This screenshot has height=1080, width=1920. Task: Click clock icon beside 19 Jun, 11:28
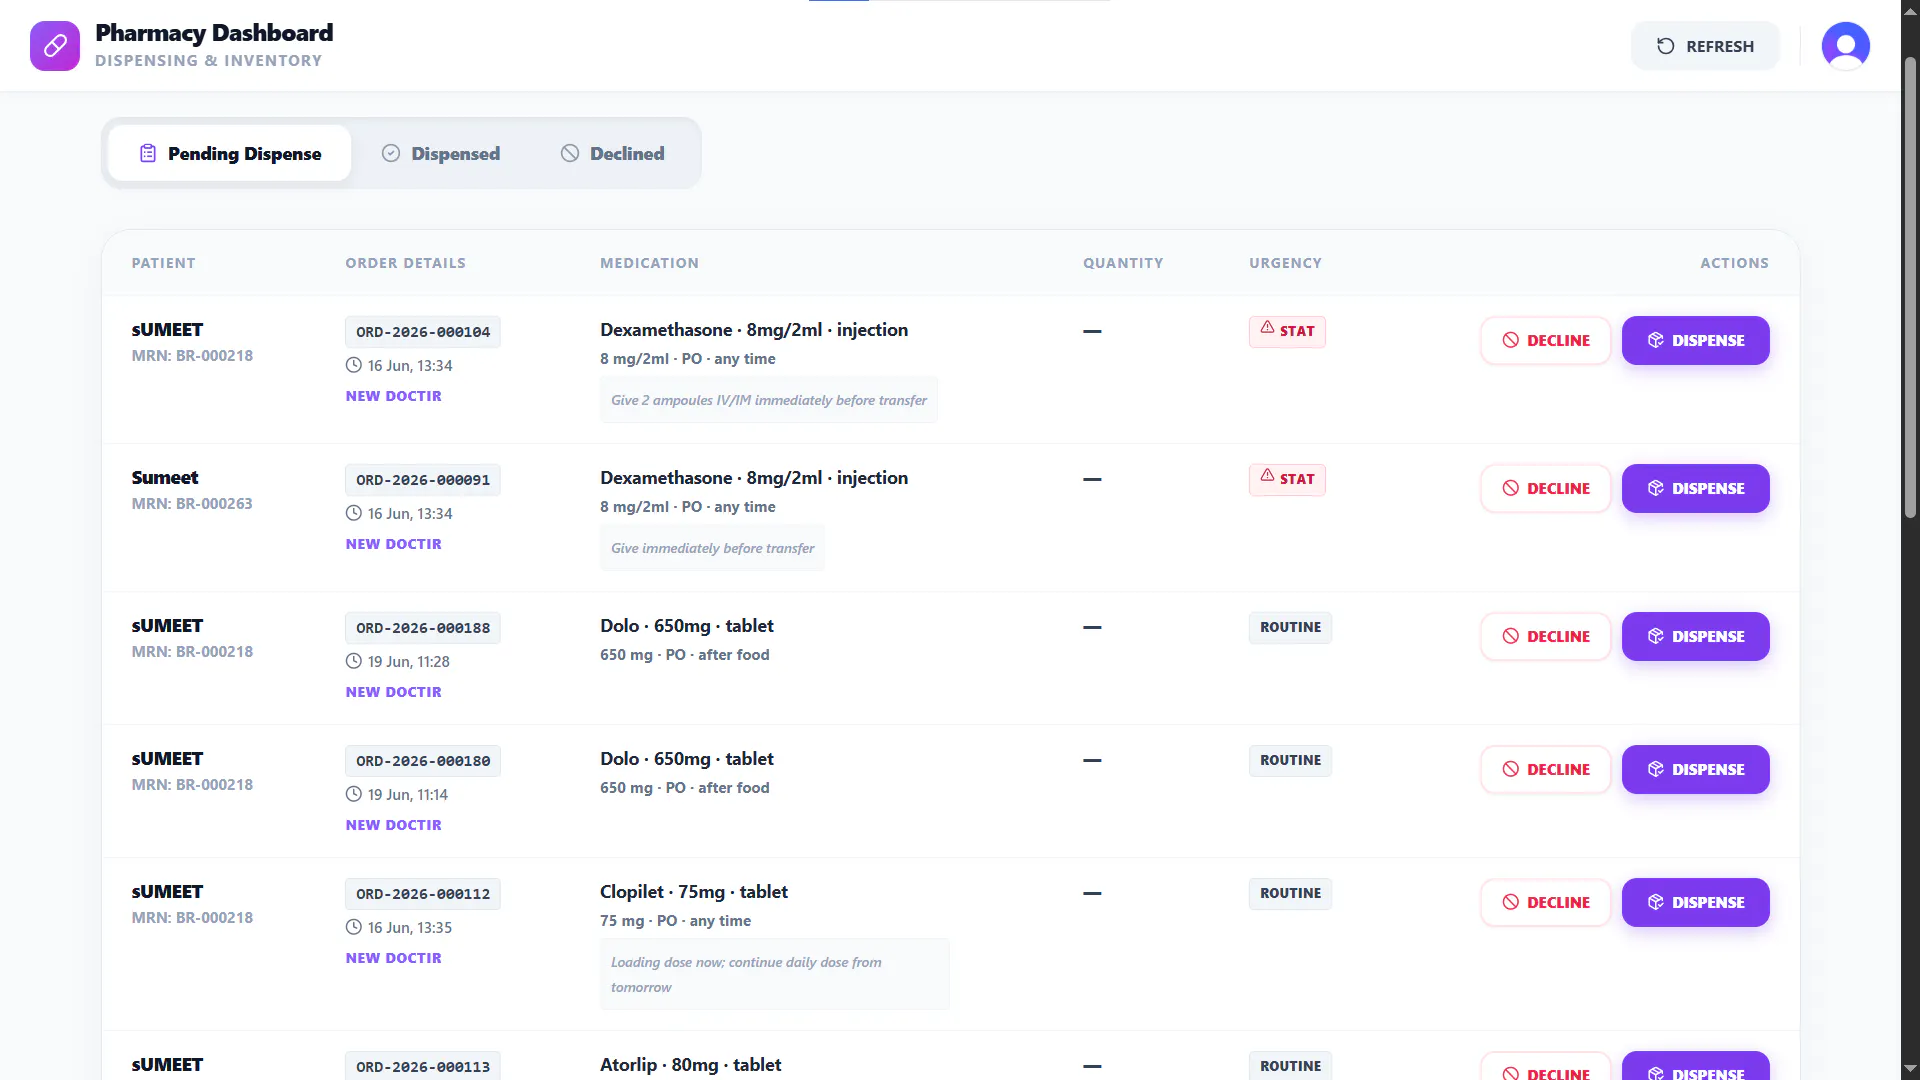353,661
